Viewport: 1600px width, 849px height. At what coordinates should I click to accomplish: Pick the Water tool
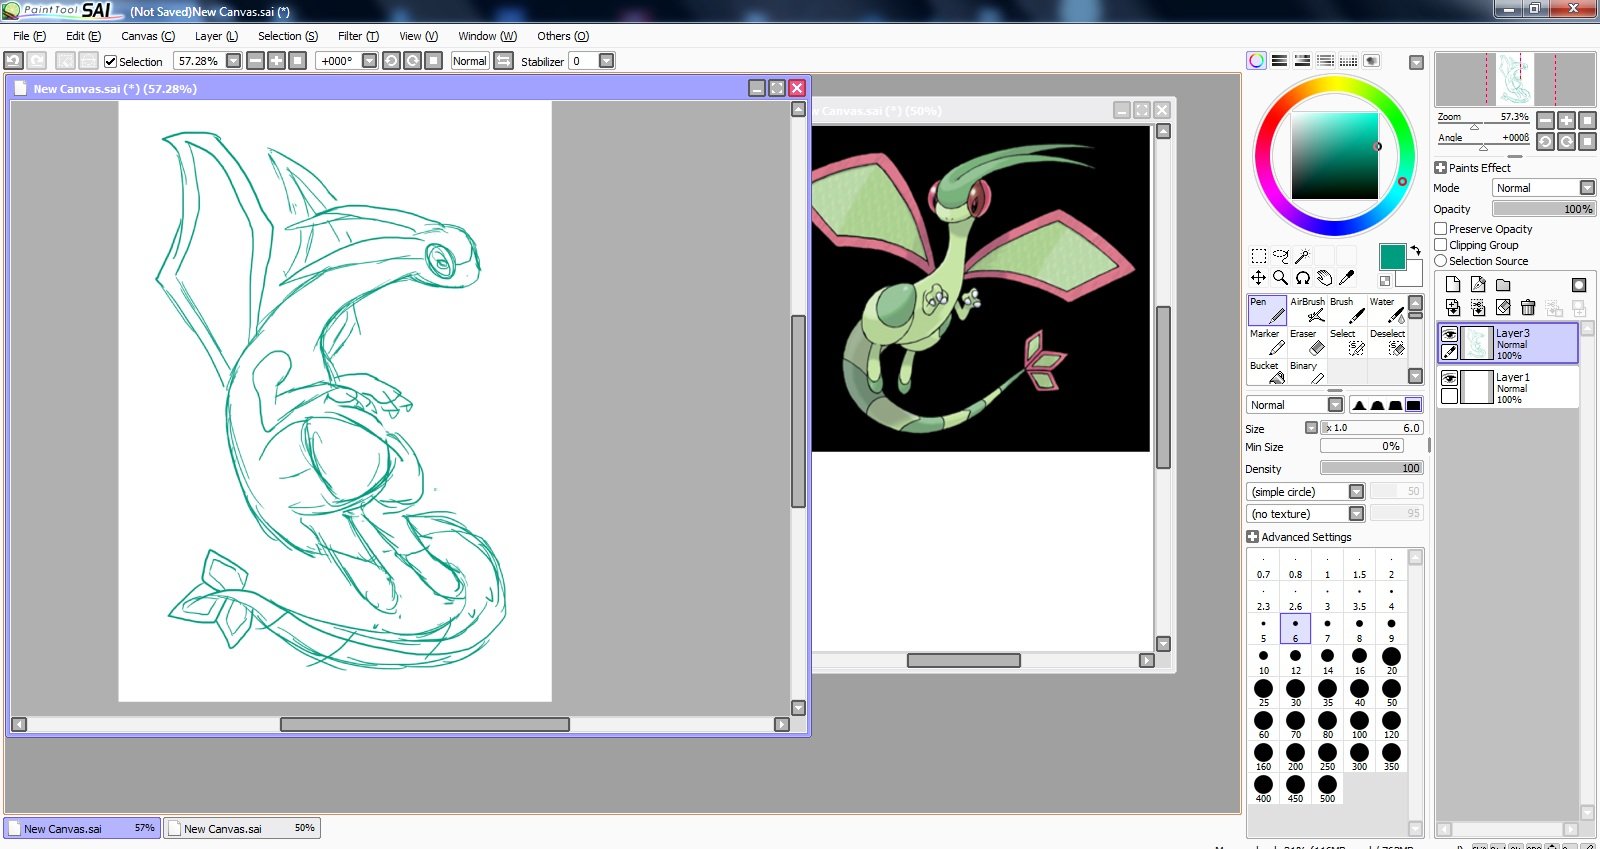click(x=1386, y=310)
